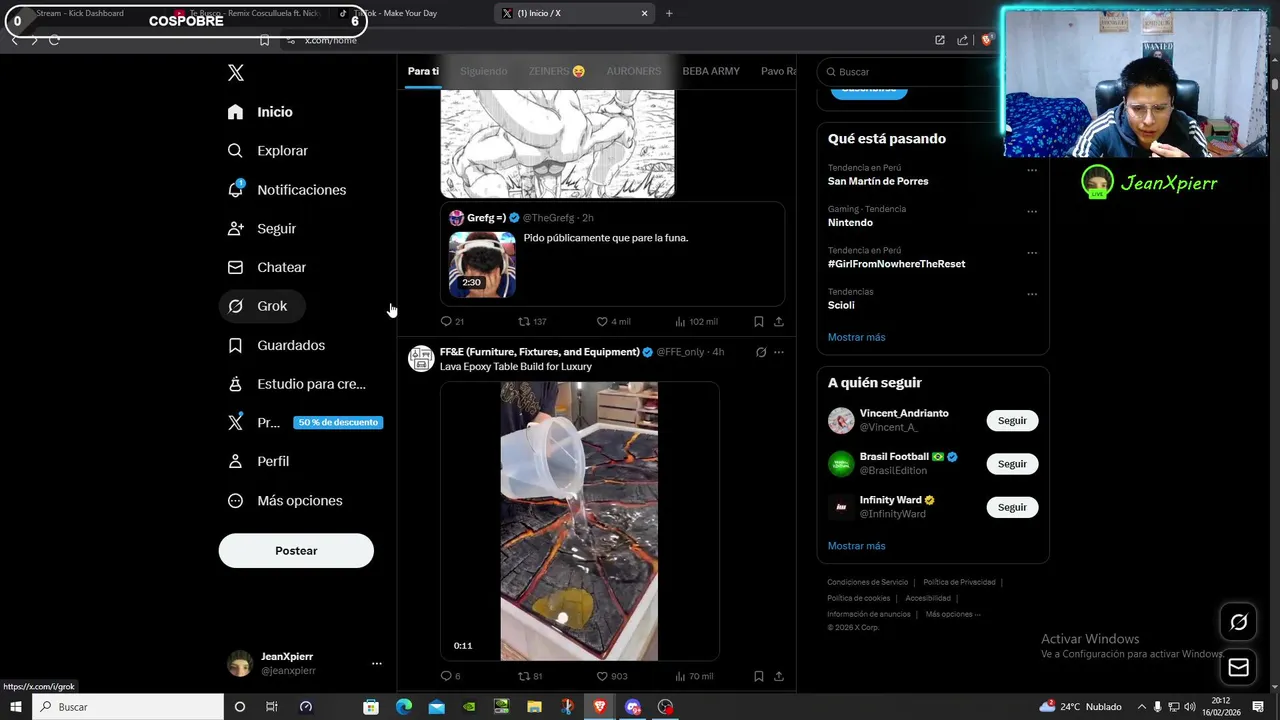
Task: Open floating messages envelope button
Action: [x=1238, y=668]
